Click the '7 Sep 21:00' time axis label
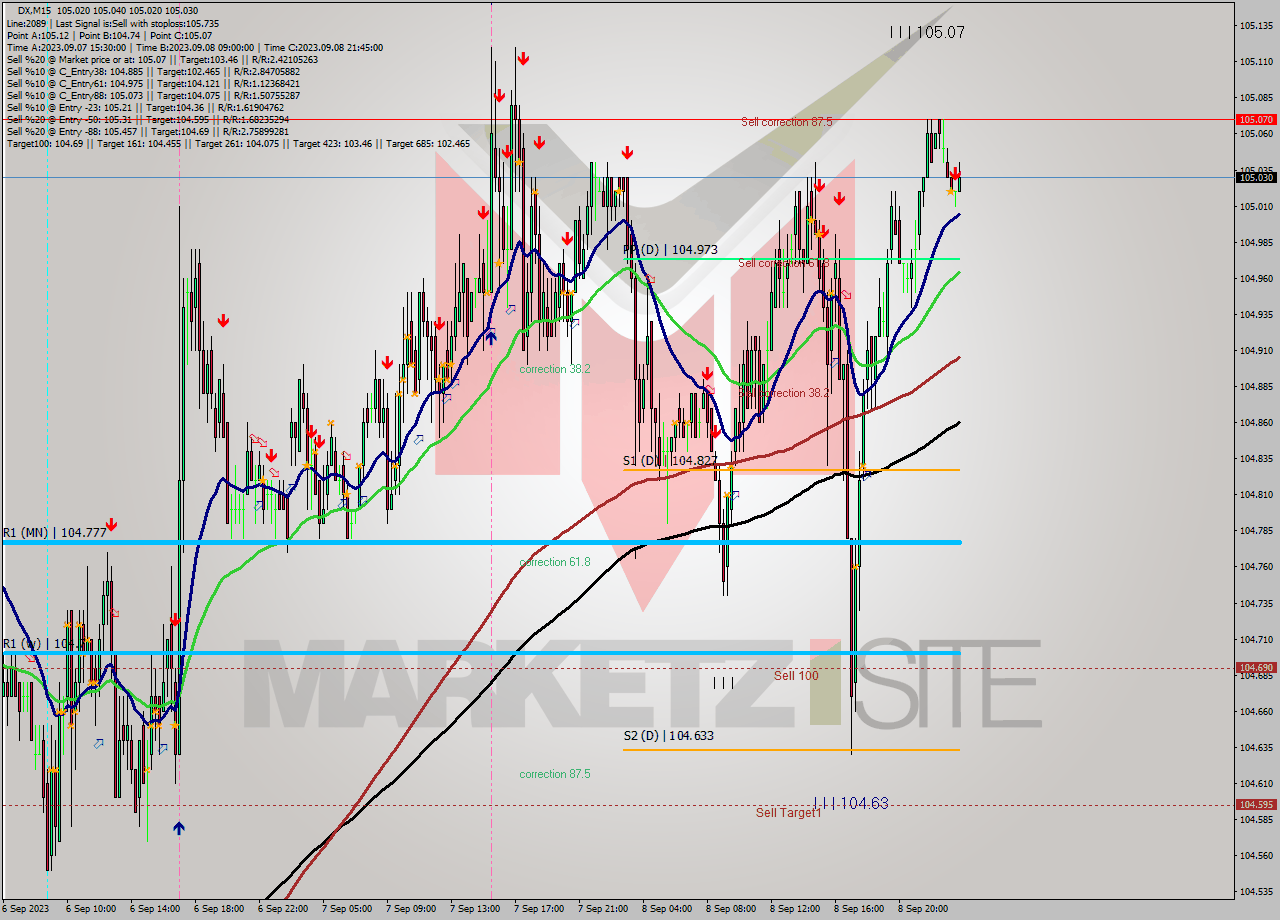The image size is (1280, 920). coord(603,909)
